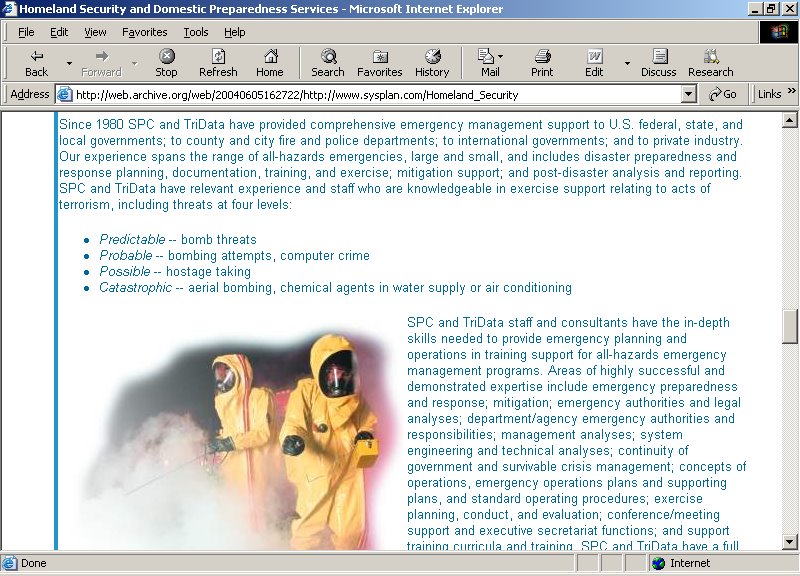Open the View menu
This screenshot has width=800, height=576.
95,32
